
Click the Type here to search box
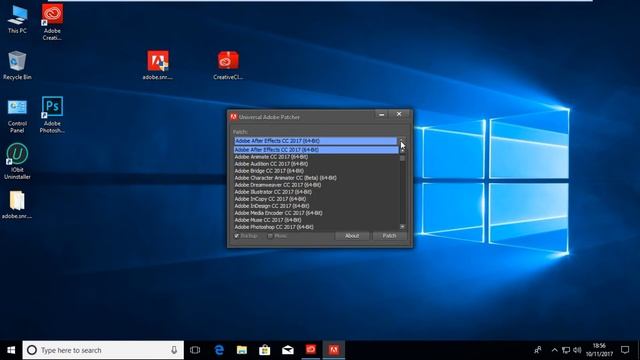pos(103,350)
